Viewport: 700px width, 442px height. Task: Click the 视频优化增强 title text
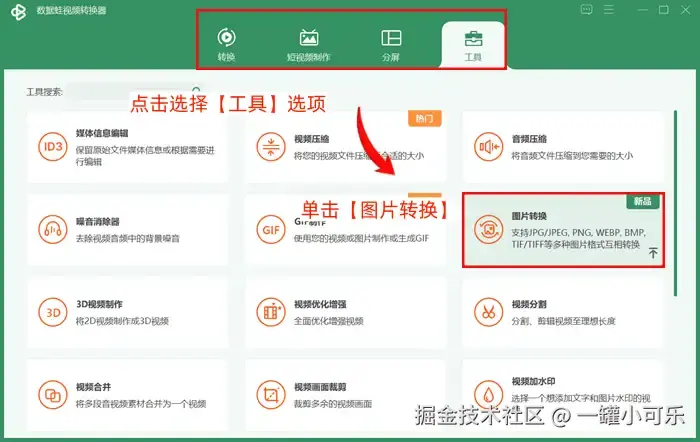click(320, 304)
